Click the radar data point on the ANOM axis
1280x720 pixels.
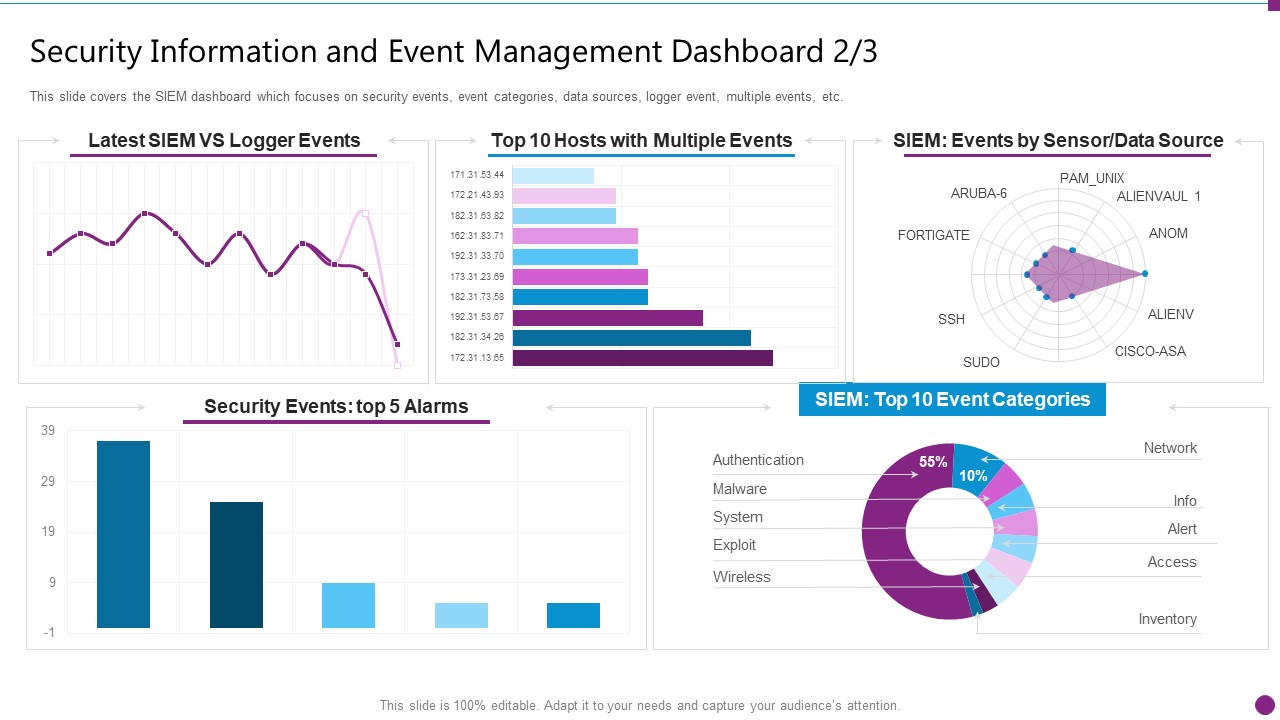click(x=1145, y=273)
